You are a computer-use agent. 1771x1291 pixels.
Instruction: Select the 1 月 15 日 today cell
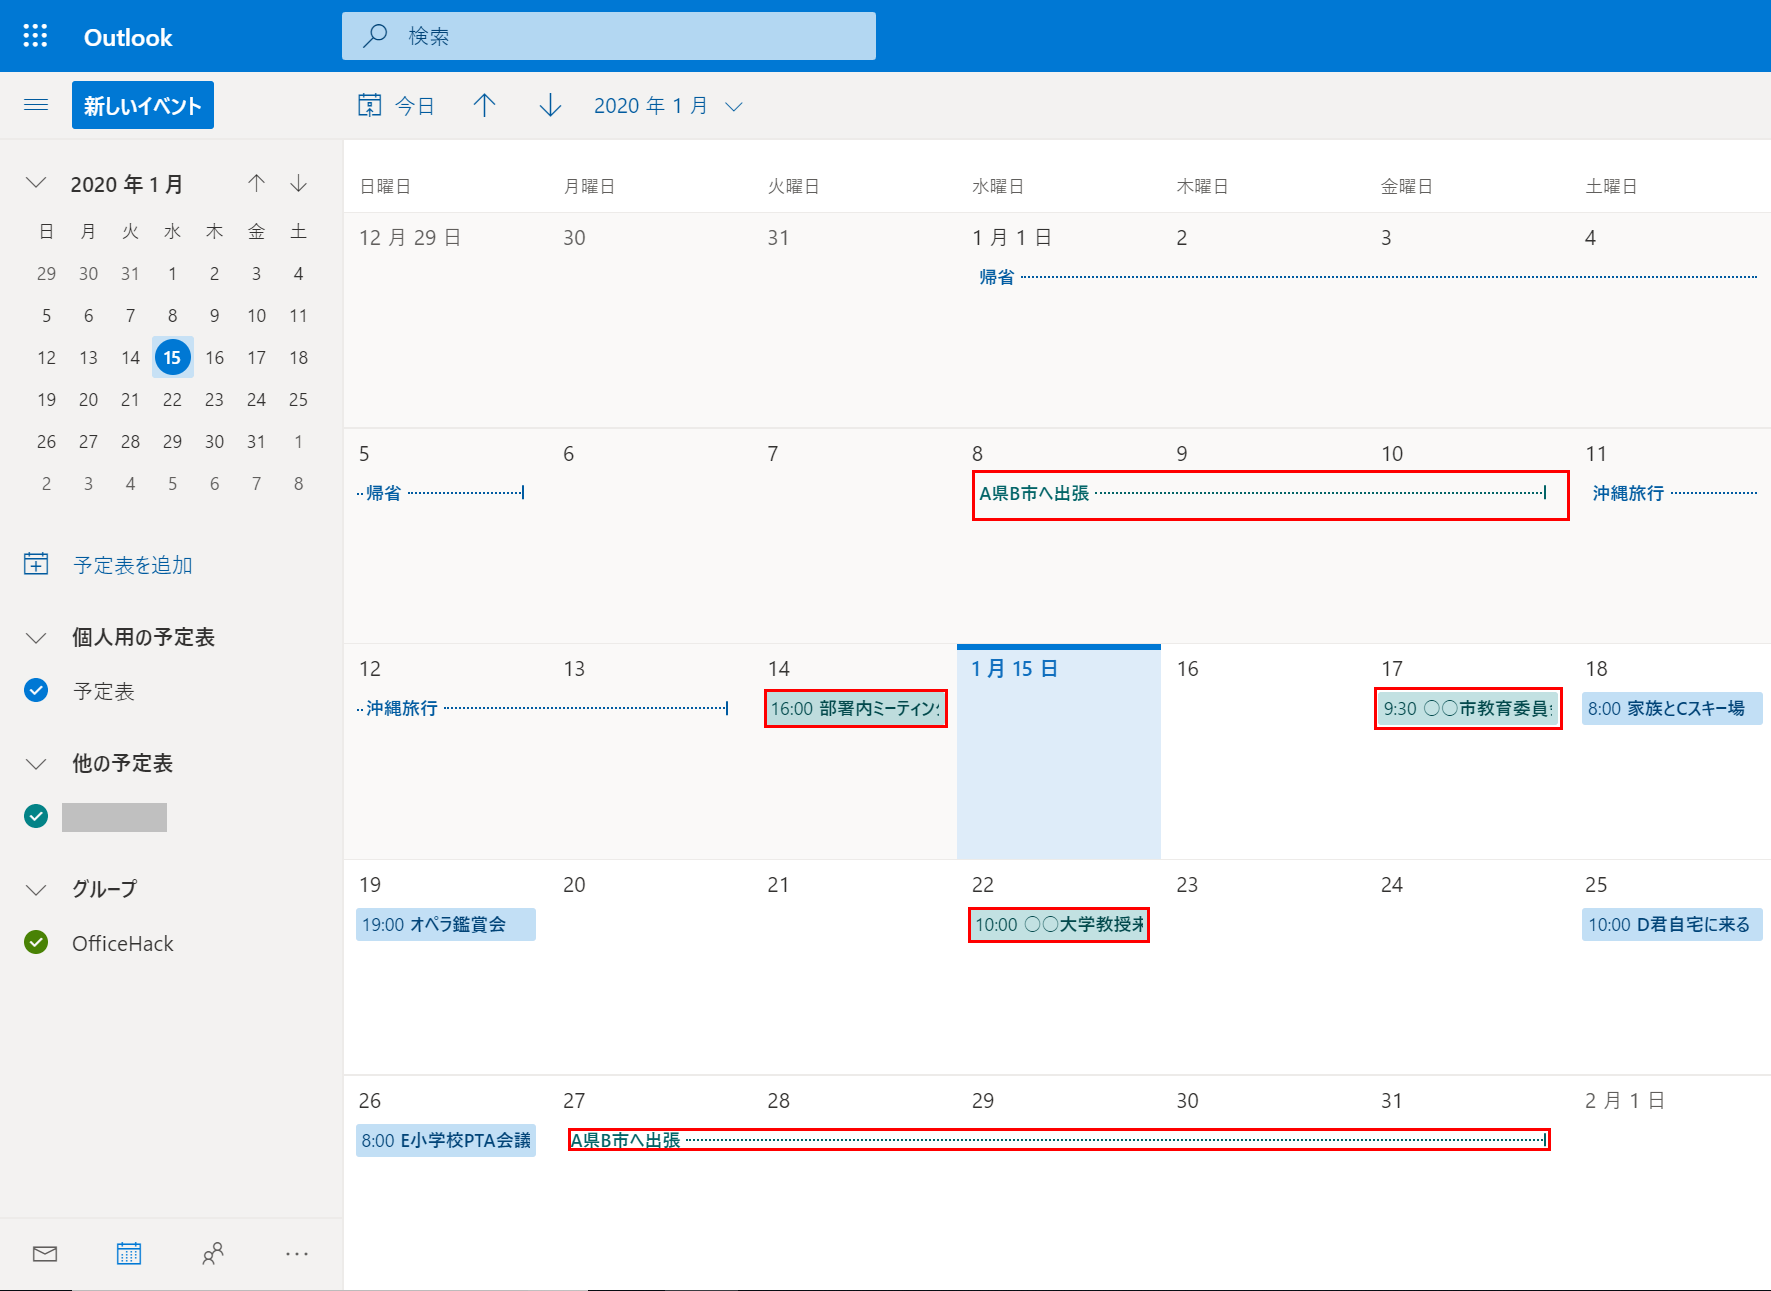coord(1059,752)
